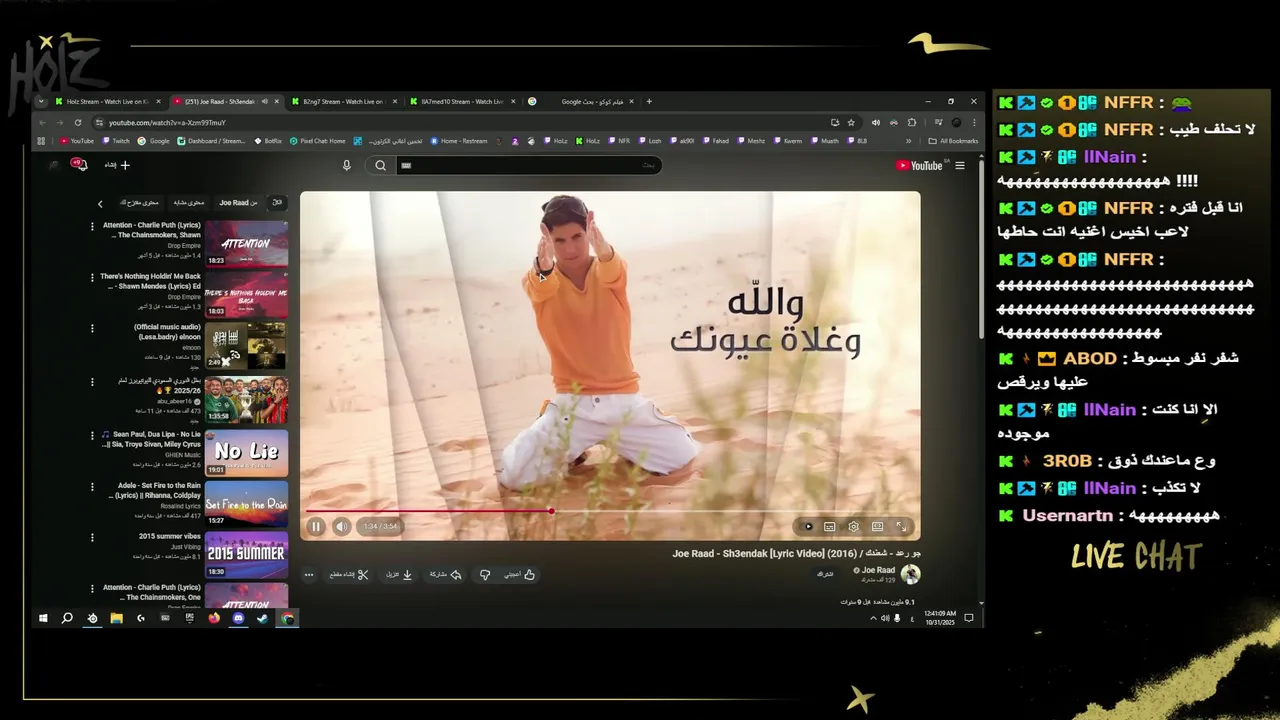Viewport: 1280px width, 720px height.
Task: Switch to theater mode
Action: pyautogui.click(x=877, y=527)
